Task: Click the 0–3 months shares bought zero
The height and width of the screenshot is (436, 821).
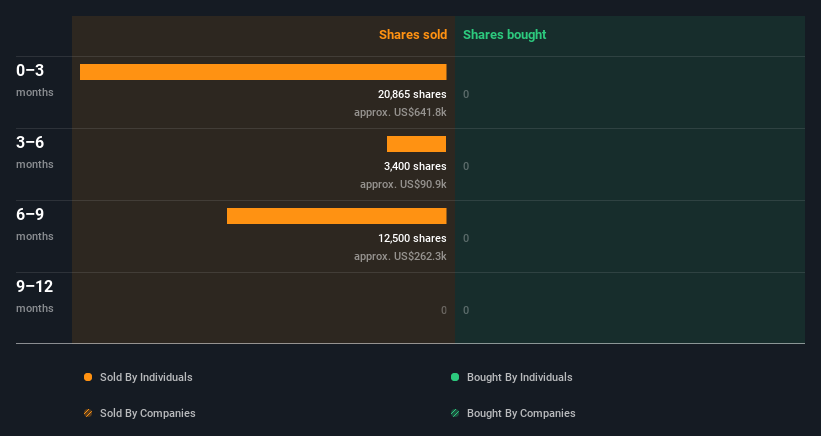Action: click(x=466, y=94)
